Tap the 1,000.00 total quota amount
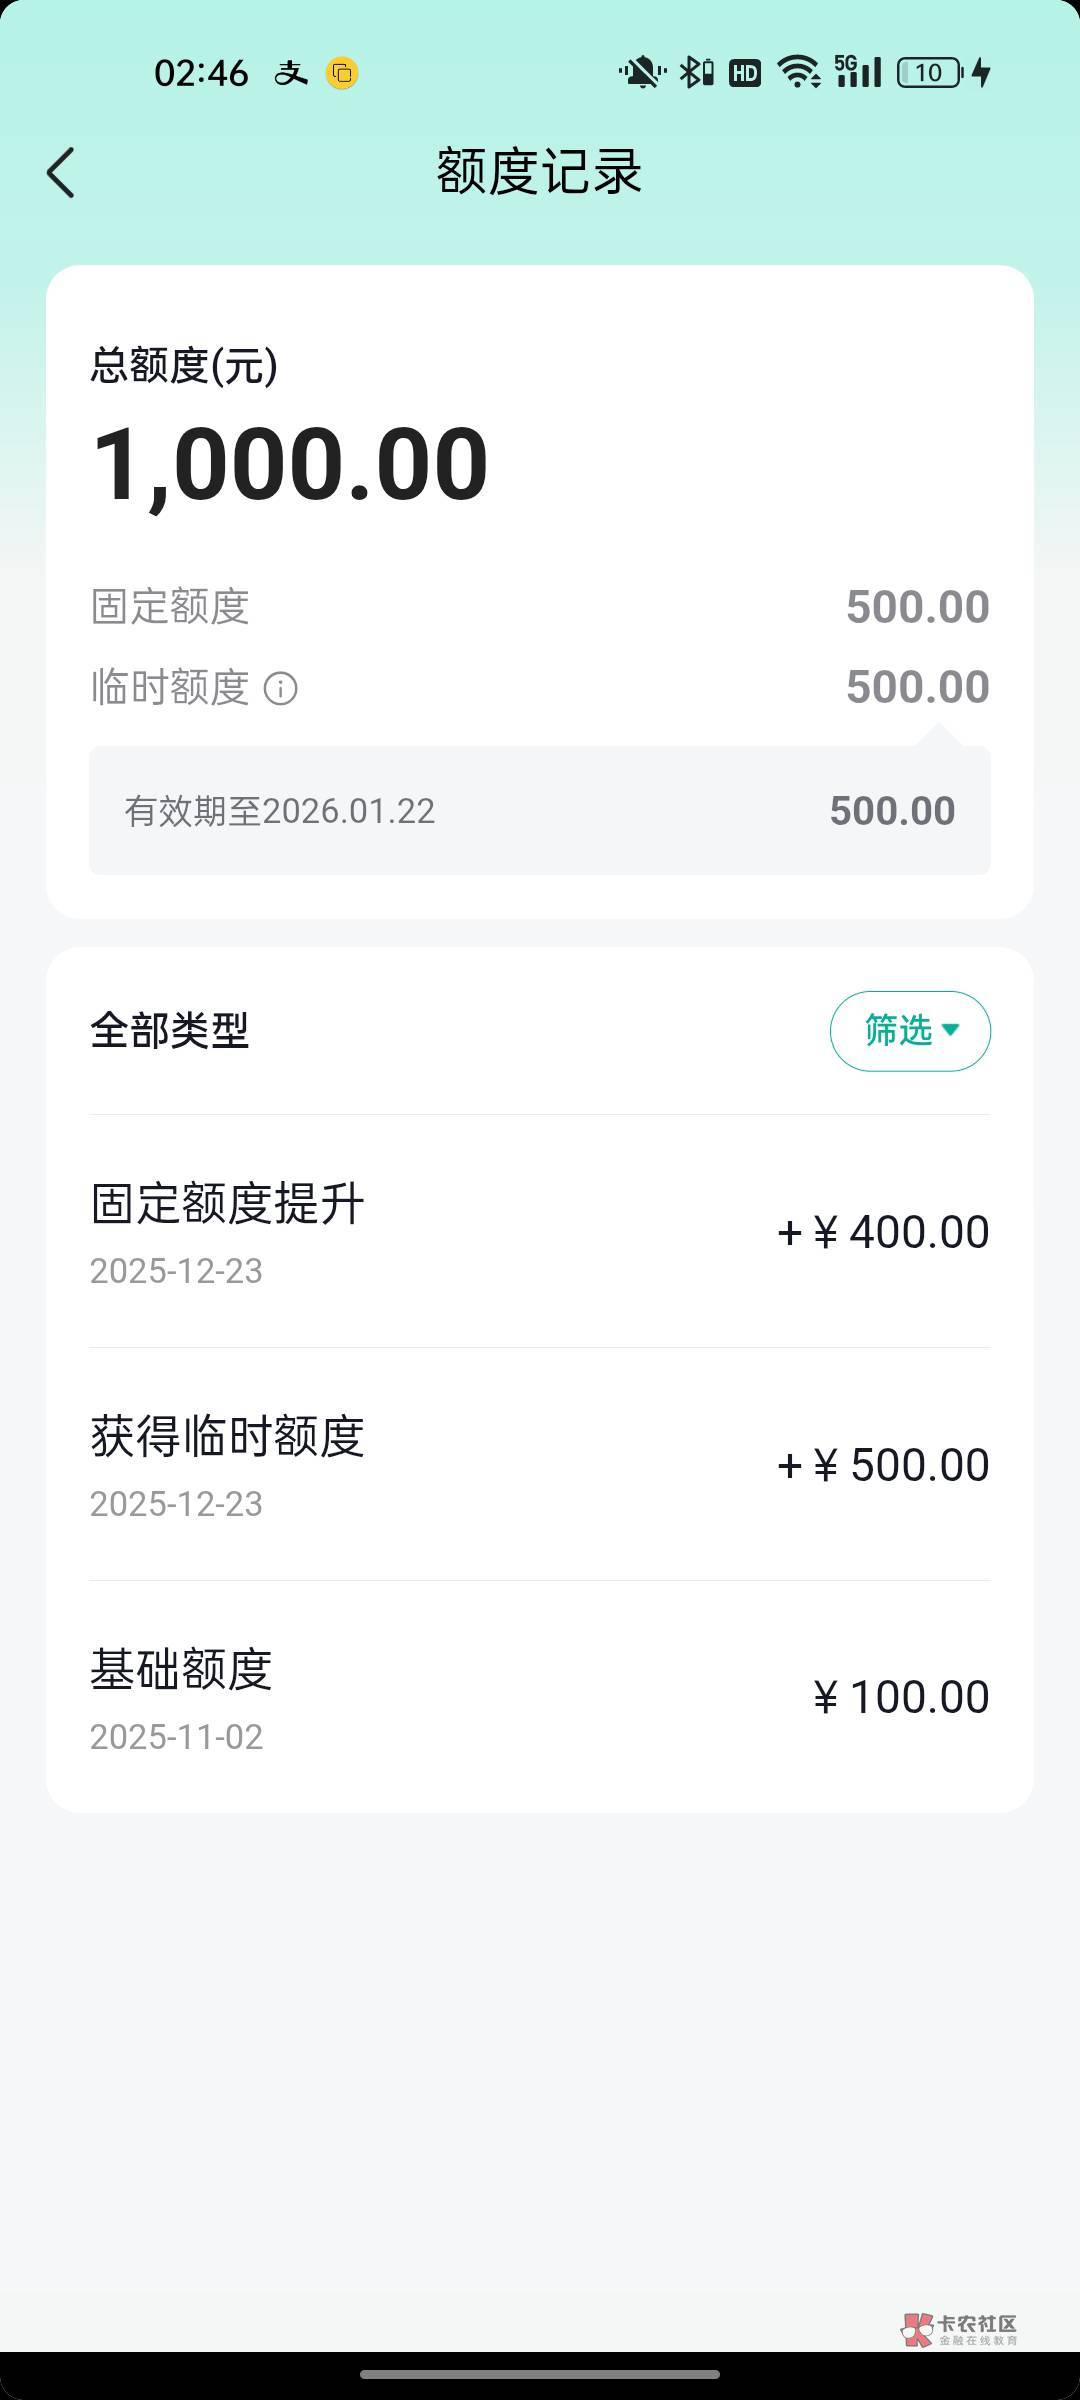The height and width of the screenshot is (2400, 1080). (x=290, y=464)
